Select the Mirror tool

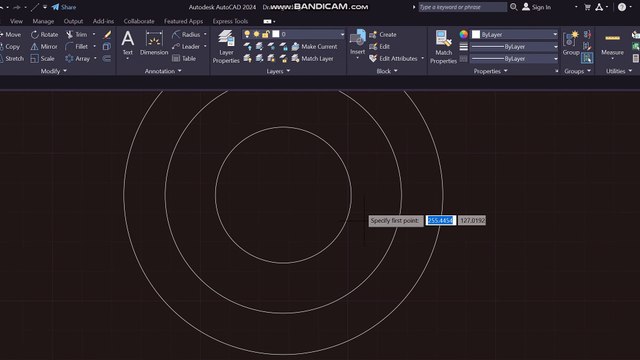point(44,47)
